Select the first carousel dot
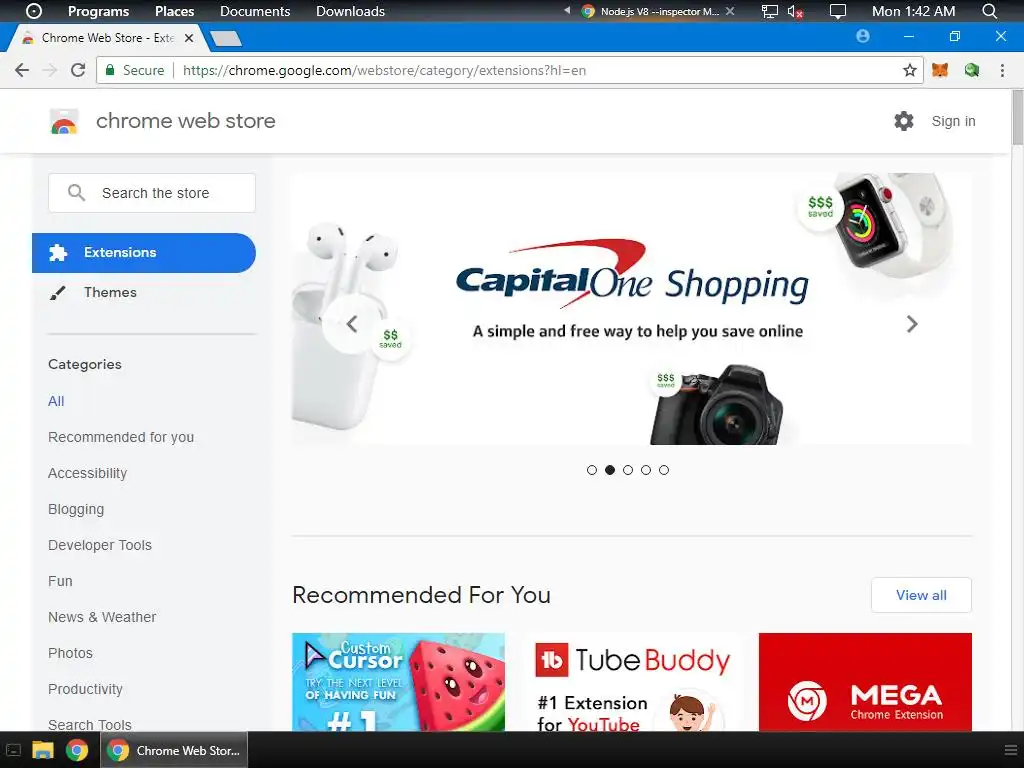This screenshot has width=1024, height=768. (x=592, y=470)
